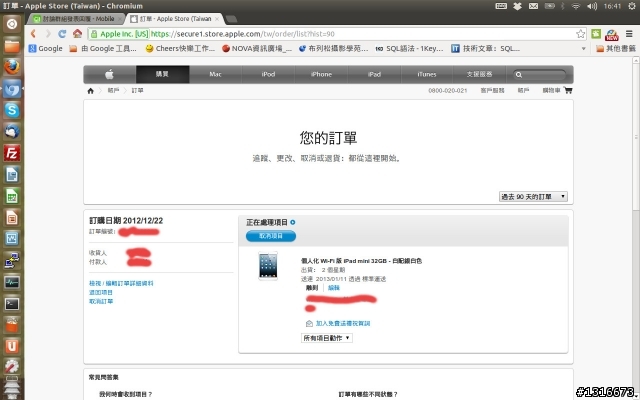Open System Monitor from the launcher
This screenshot has width=640, height=400.
point(12,282)
